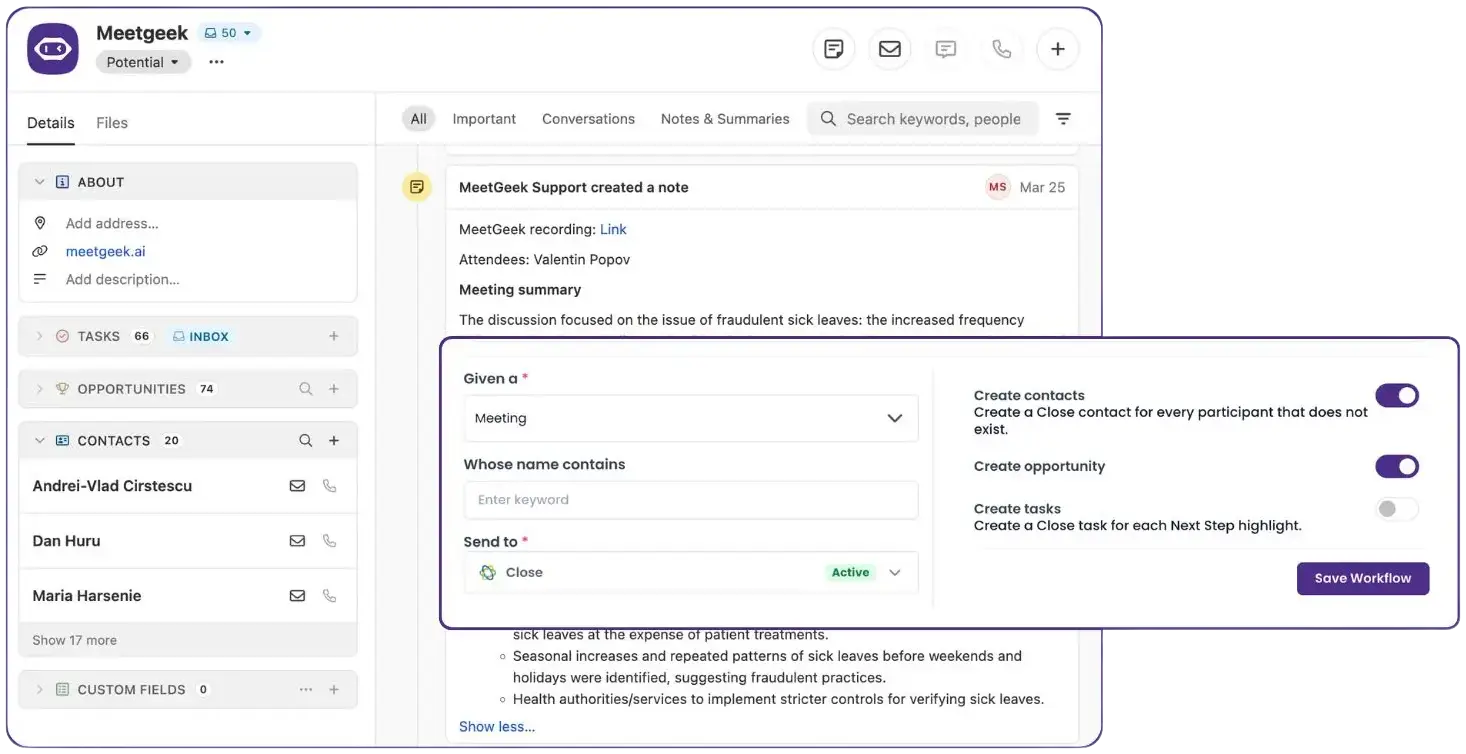Select the Conversations filter tab
This screenshot has width=1466, height=754.
(588, 119)
